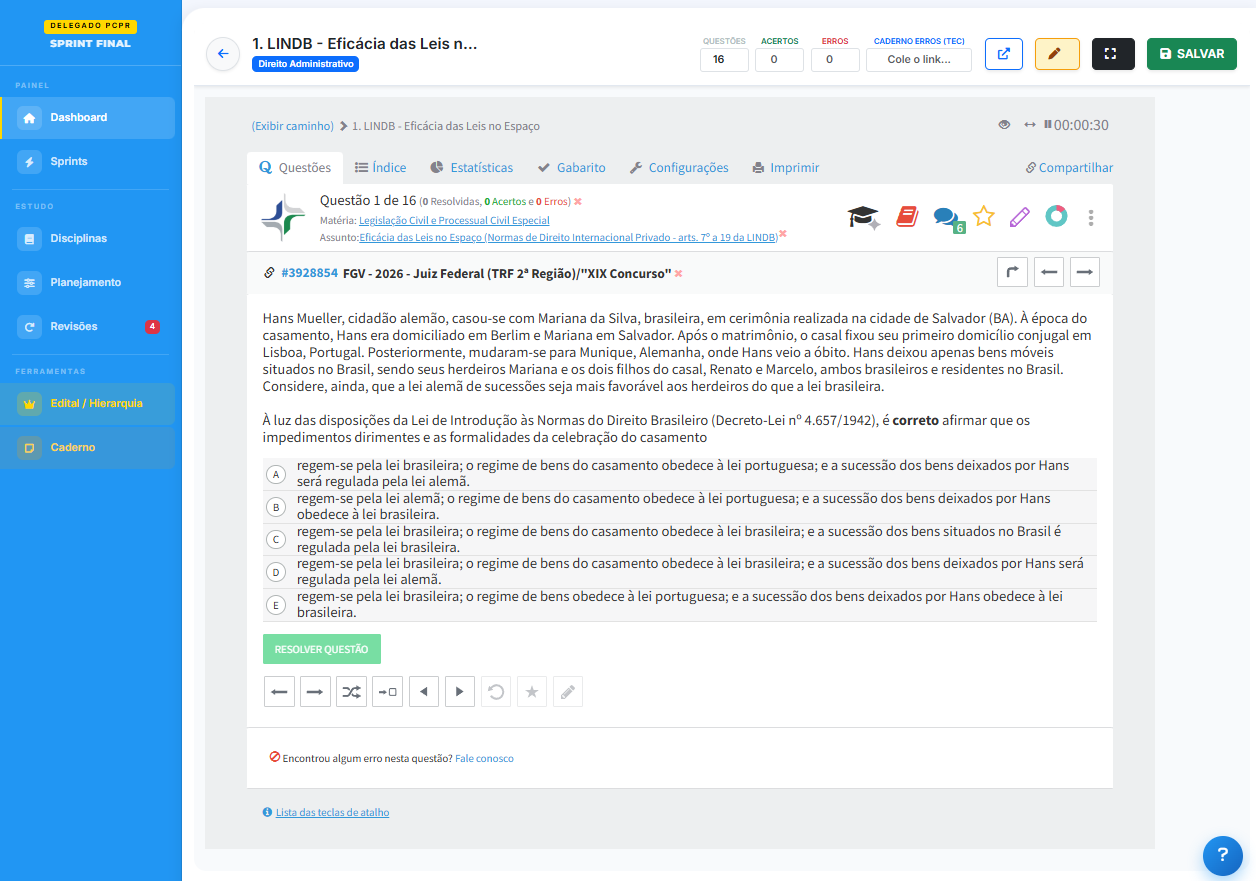Select answer option D
Screen dimensions: 1256x881
pyautogui.click(x=276, y=572)
